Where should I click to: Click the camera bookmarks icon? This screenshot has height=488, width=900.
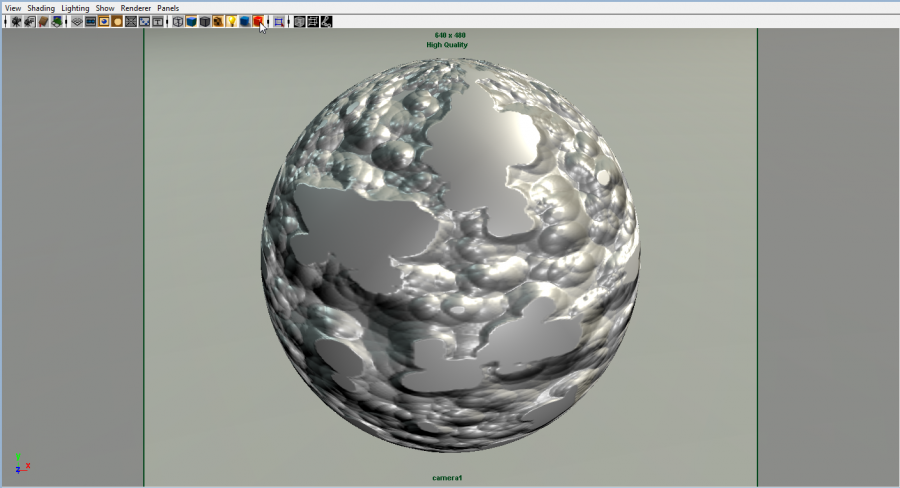pyautogui.click(x=43, y=21)
